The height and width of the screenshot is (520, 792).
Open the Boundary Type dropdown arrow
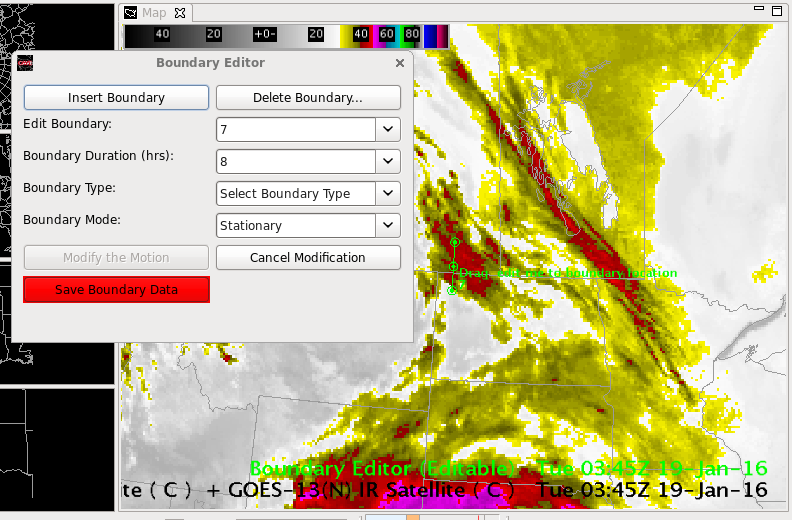click(x=388, y=194)
